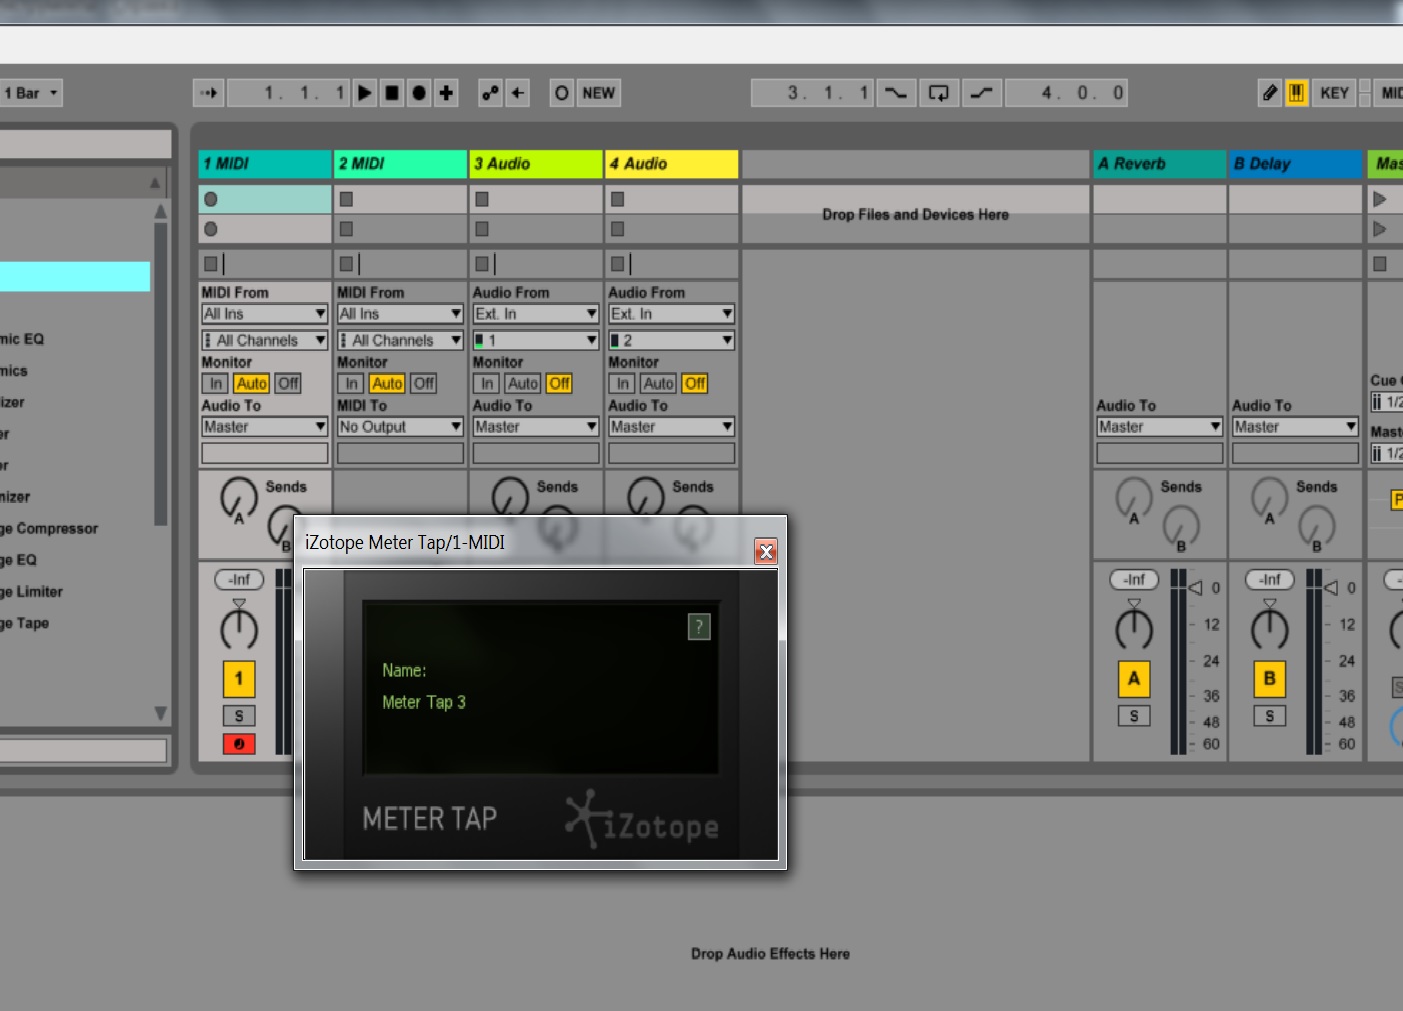The width and height of the screenshot is (1403, 1011).
Task: Open KEY map mode
Action: [x=1334, y=93]
